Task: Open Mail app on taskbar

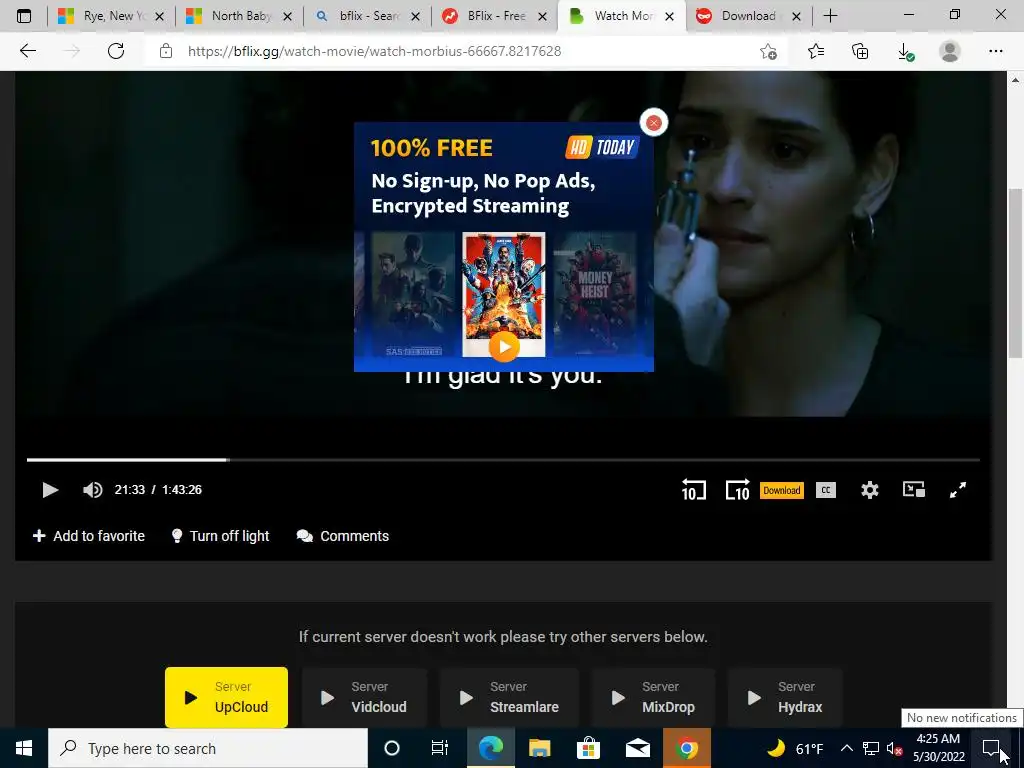Action: [x=637, y=748]
